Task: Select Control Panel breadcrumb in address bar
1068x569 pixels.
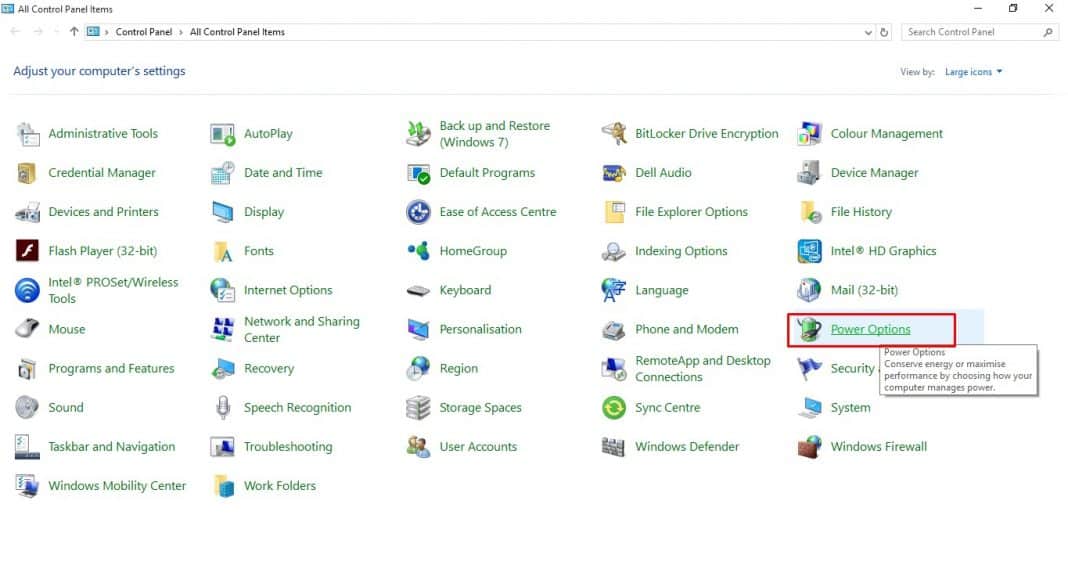Action: coord(144,32)
